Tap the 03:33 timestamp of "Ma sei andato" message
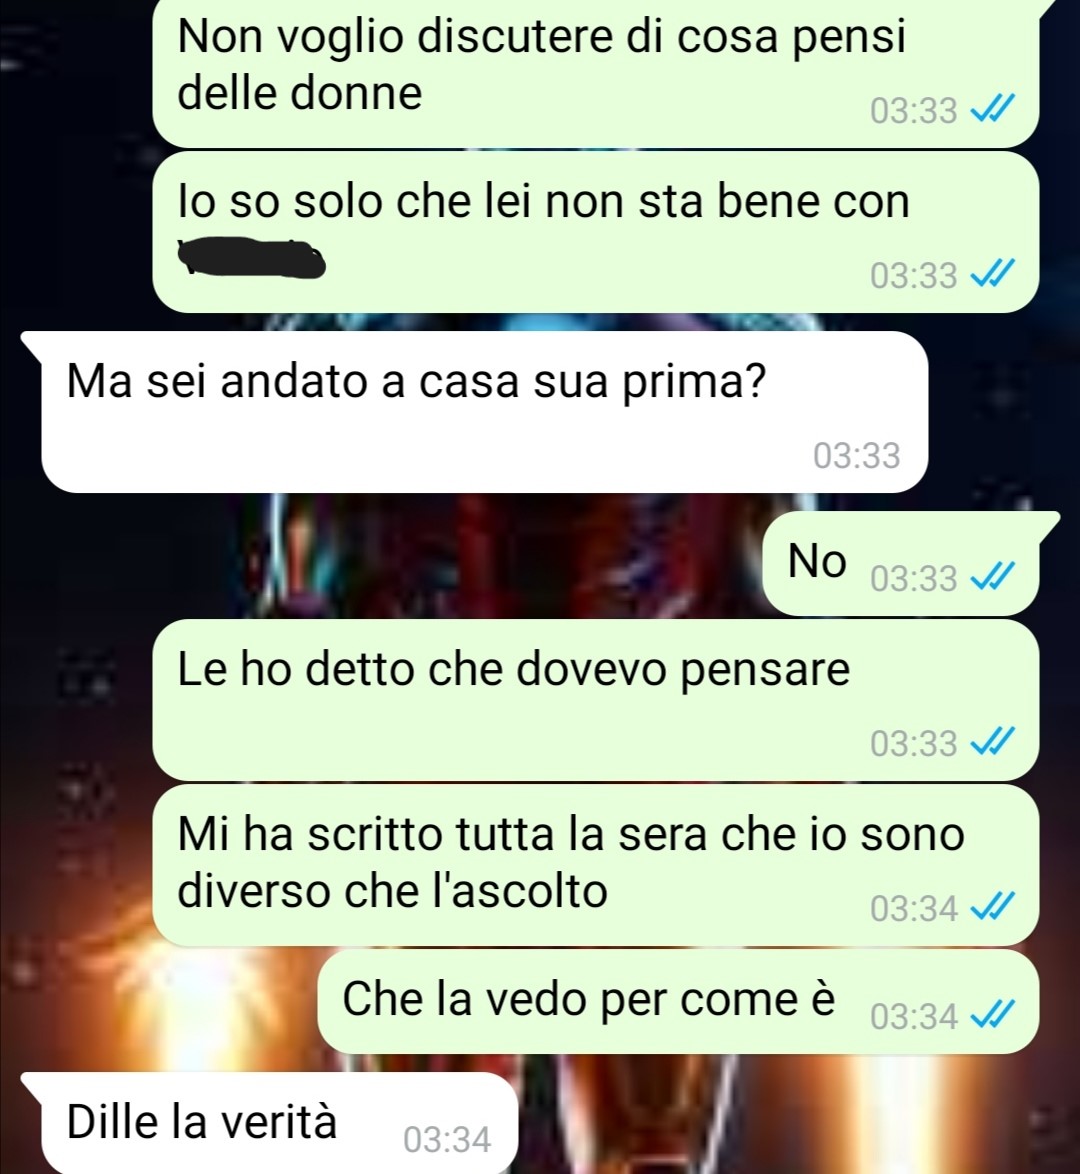The width and height of the screenshot is (1080, 1174). click(x=856, y=454)
